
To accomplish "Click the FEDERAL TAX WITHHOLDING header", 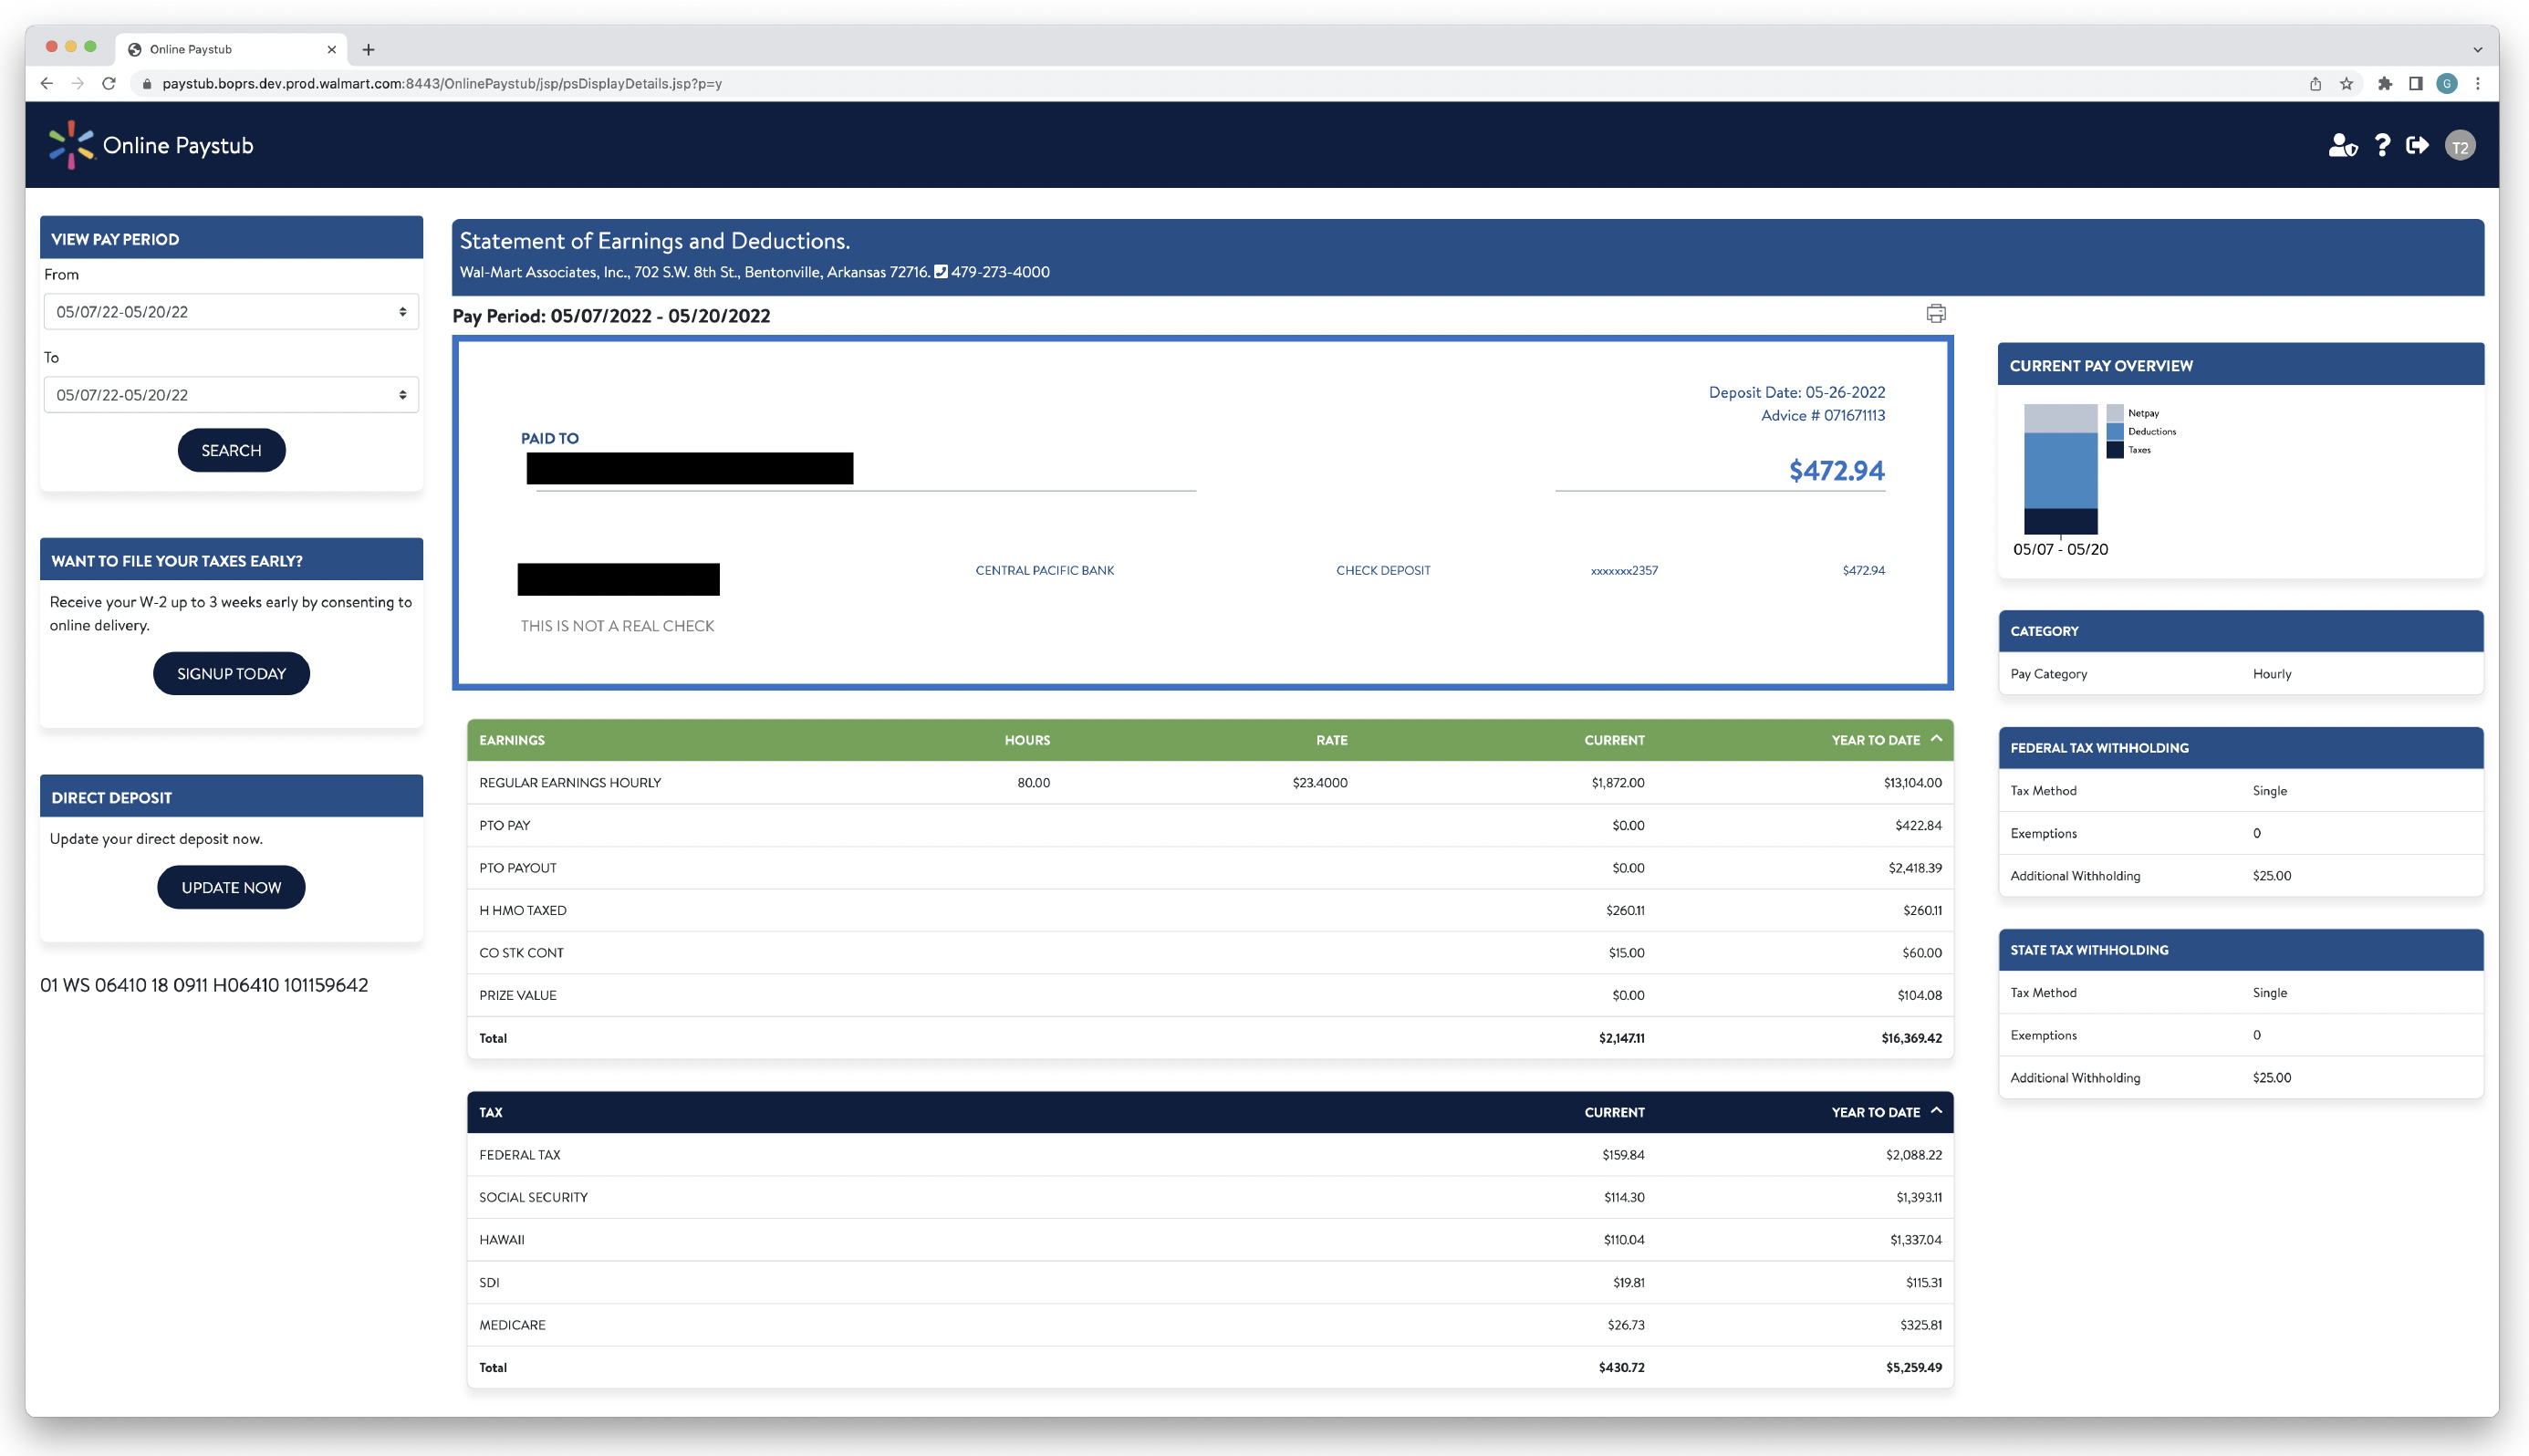I will pyautogui.click(x=2240, y=748).
